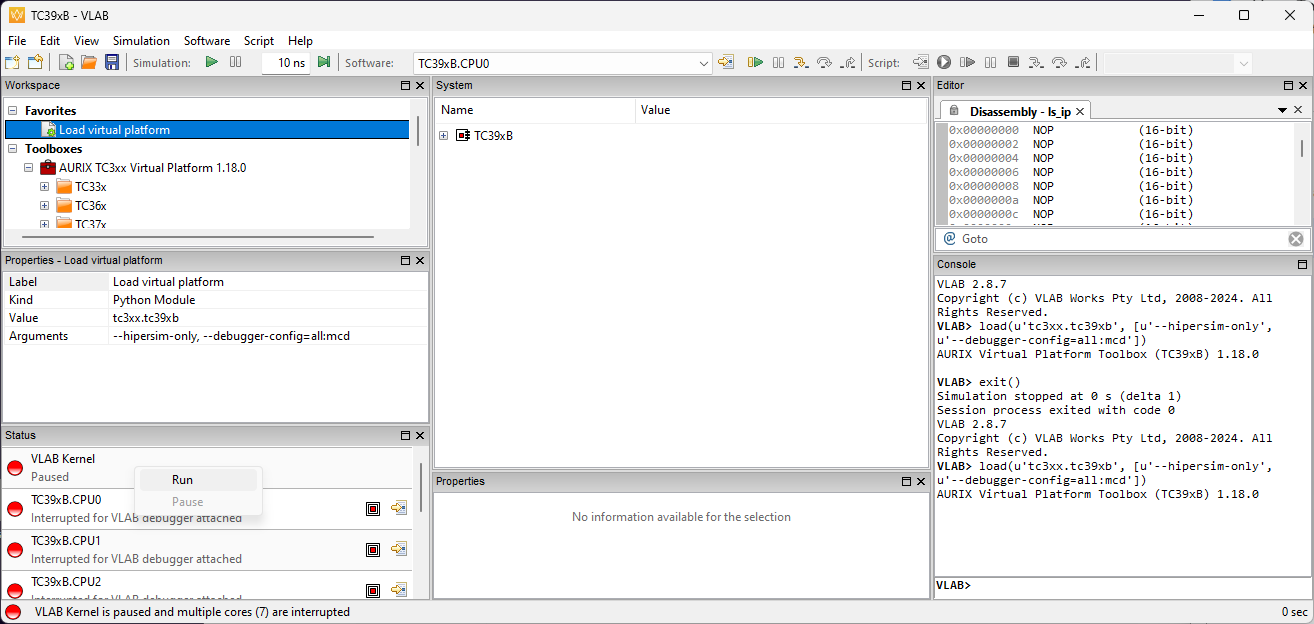The width and height of the screenshot is (1314, 624).
Task: Click the orange Open folder toolbar icon
Action: tap(89, 62)
